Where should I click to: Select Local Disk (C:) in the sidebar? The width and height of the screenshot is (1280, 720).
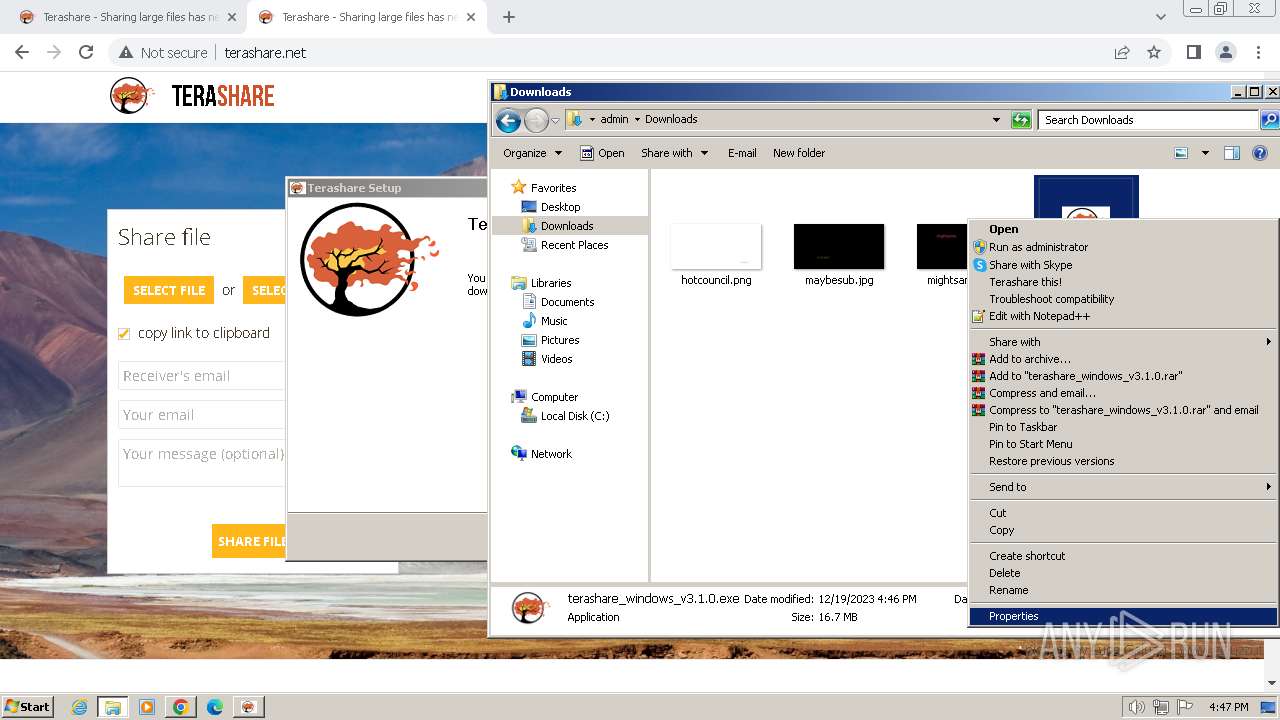click(574, 416)
